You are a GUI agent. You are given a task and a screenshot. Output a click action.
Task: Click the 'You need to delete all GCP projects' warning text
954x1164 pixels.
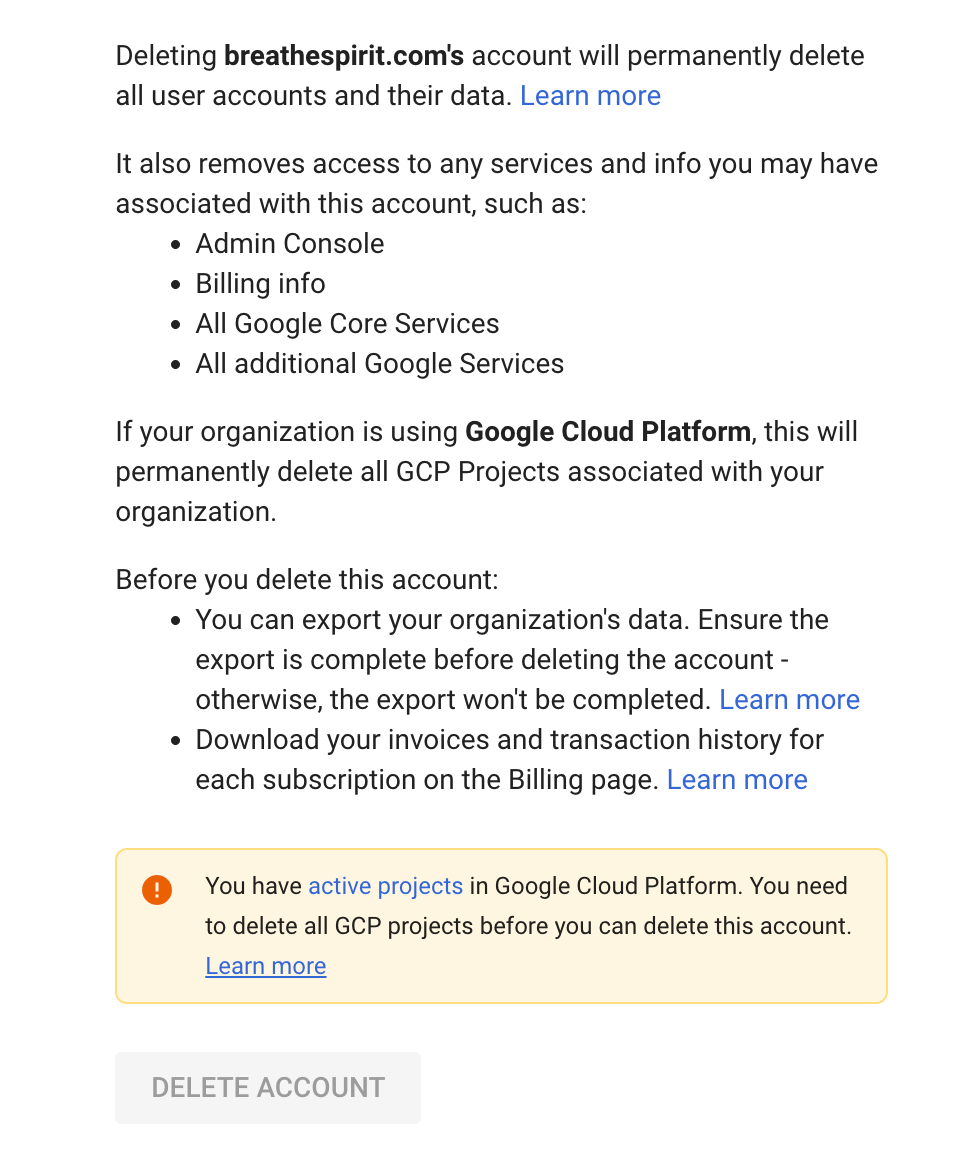click(528, 926)
